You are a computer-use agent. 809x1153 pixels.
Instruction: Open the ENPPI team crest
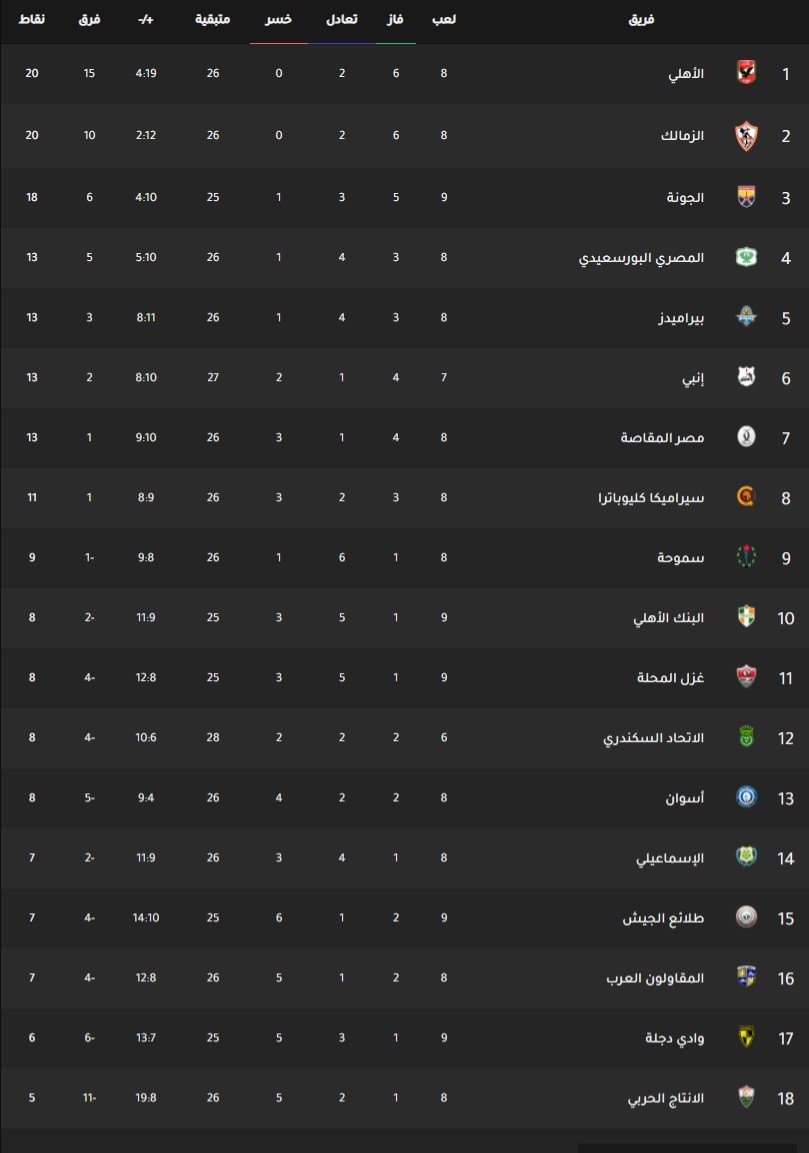pos(746,376)
